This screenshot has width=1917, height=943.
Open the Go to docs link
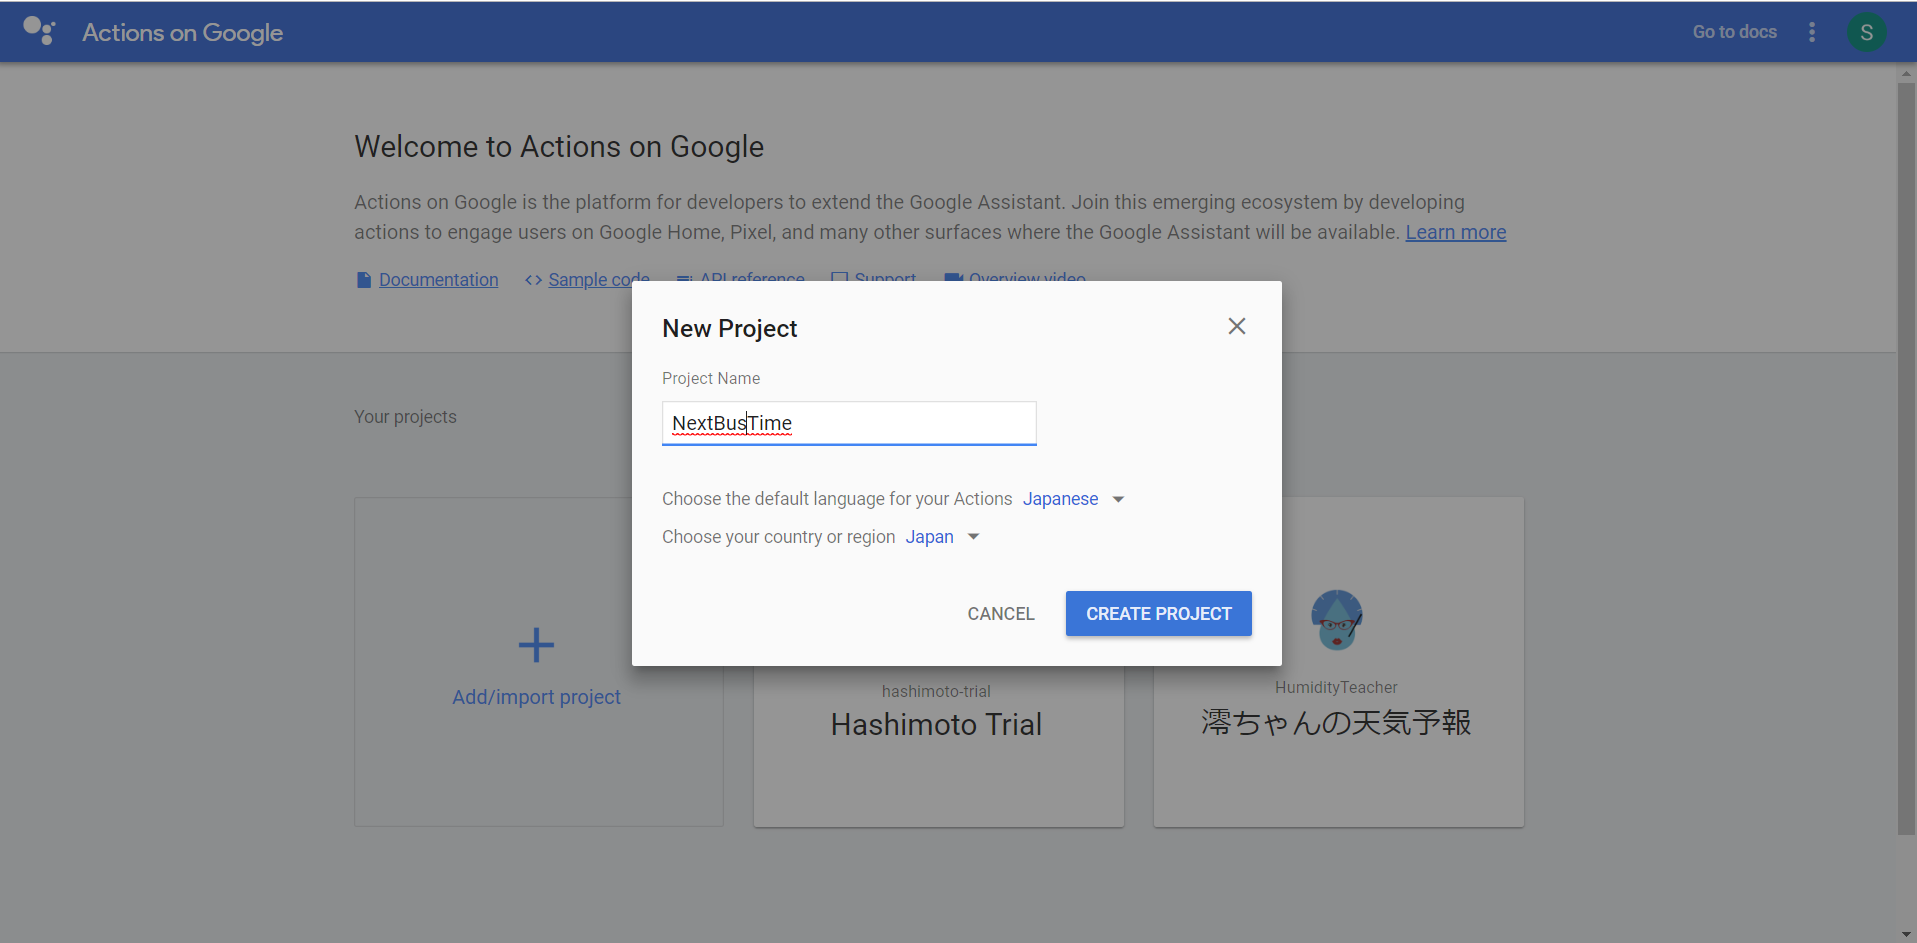click(1734, 32)
